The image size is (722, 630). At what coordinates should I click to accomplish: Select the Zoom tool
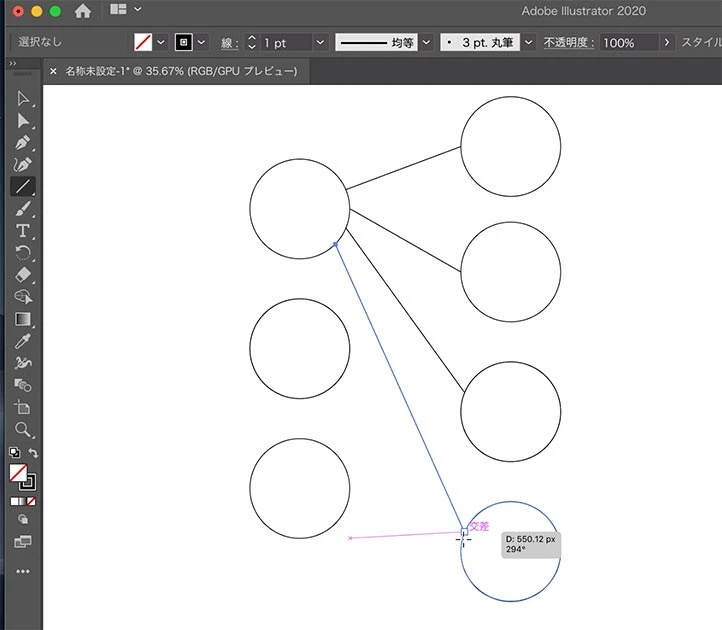pos(23,430)
